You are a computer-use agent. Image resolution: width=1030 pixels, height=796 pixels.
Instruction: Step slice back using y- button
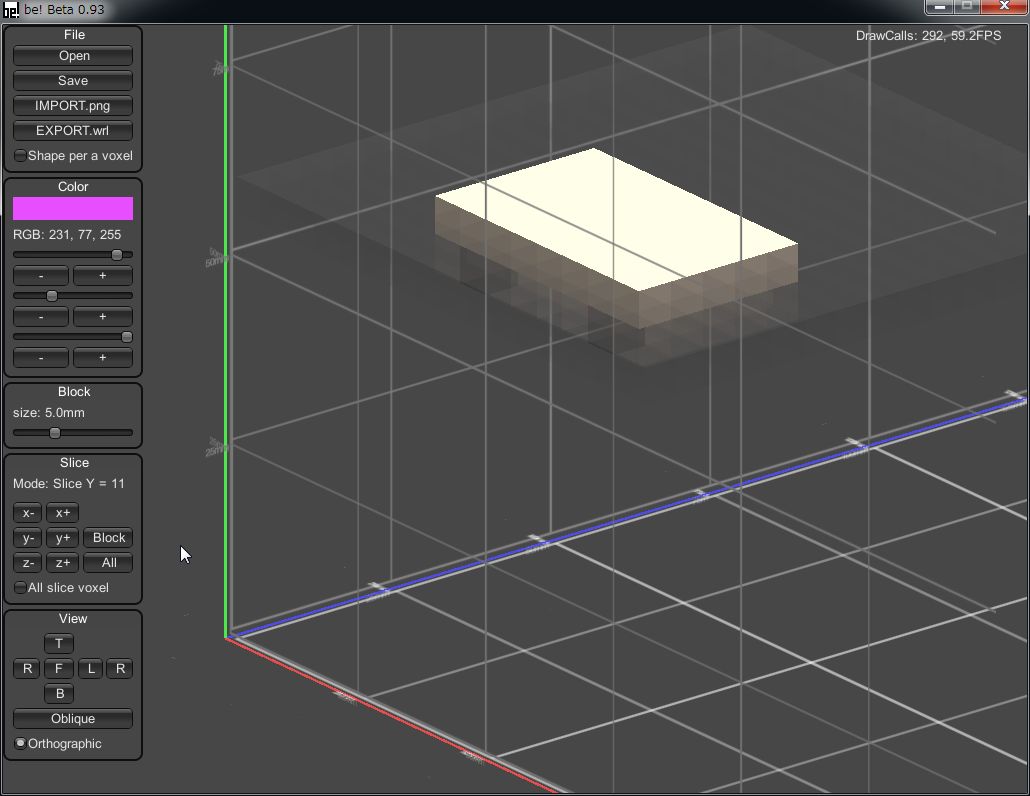coord(28,538)
